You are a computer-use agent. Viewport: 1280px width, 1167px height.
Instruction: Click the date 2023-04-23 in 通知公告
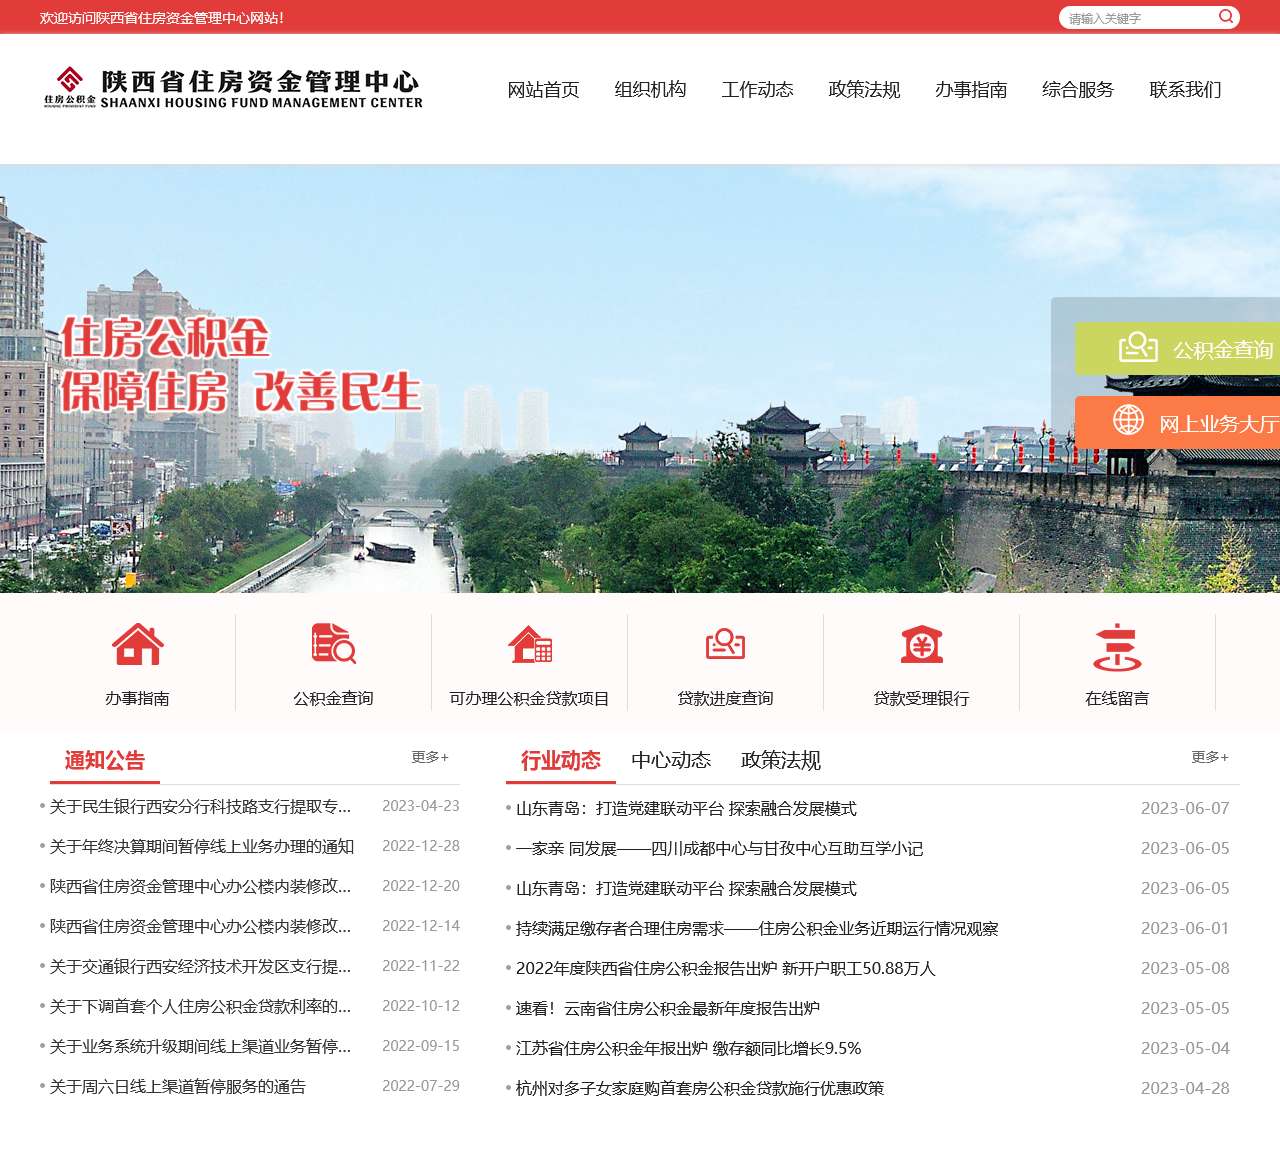(x=421, y=806)
